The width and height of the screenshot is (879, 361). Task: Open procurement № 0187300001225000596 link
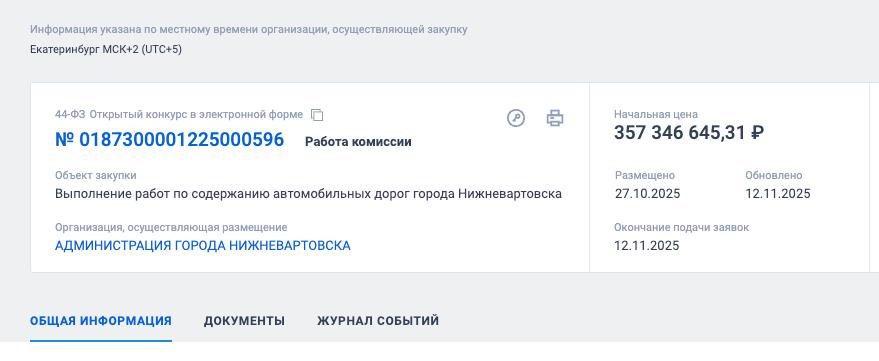tap(169, 140)
